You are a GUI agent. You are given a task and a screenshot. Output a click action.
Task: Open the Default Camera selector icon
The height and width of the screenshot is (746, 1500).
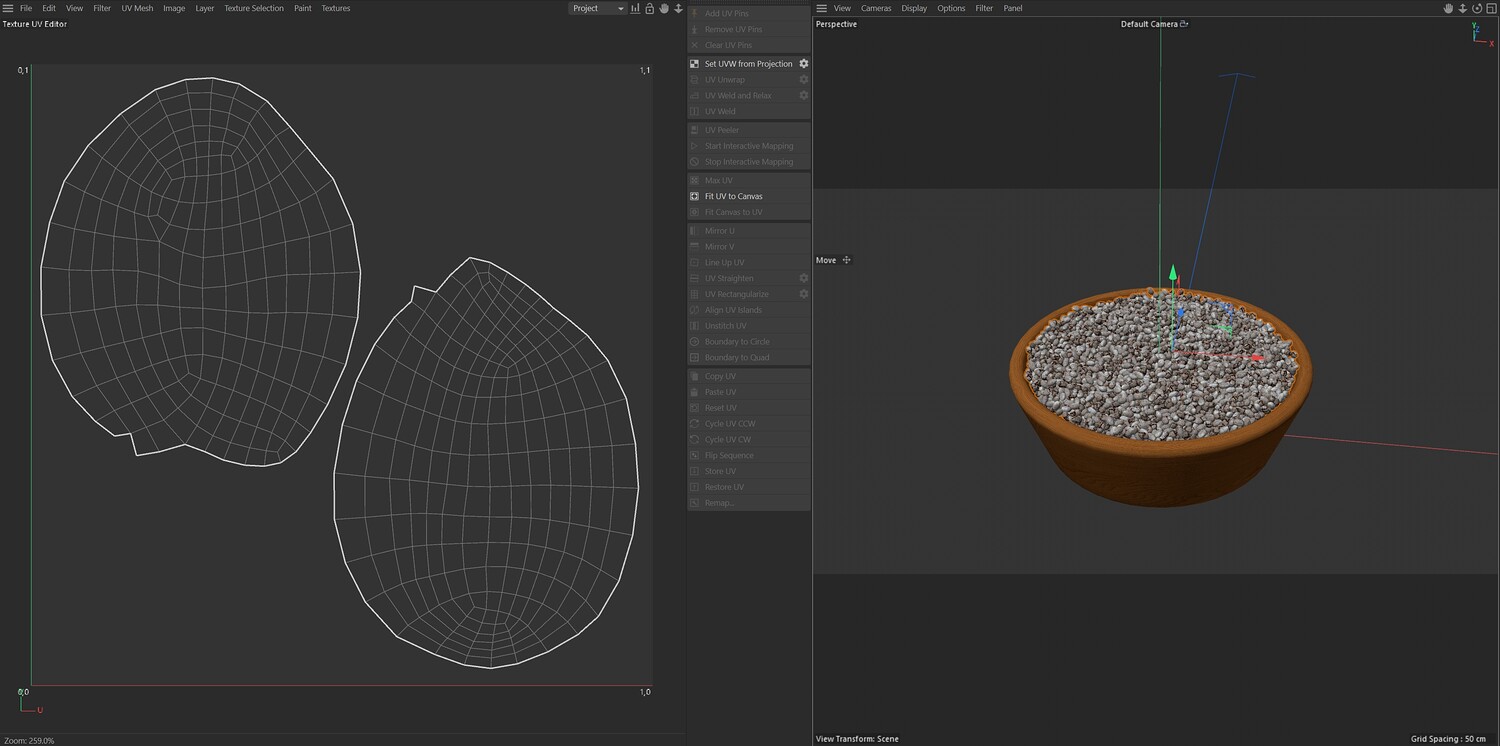pyautogui.click(x=1184, y=24)
